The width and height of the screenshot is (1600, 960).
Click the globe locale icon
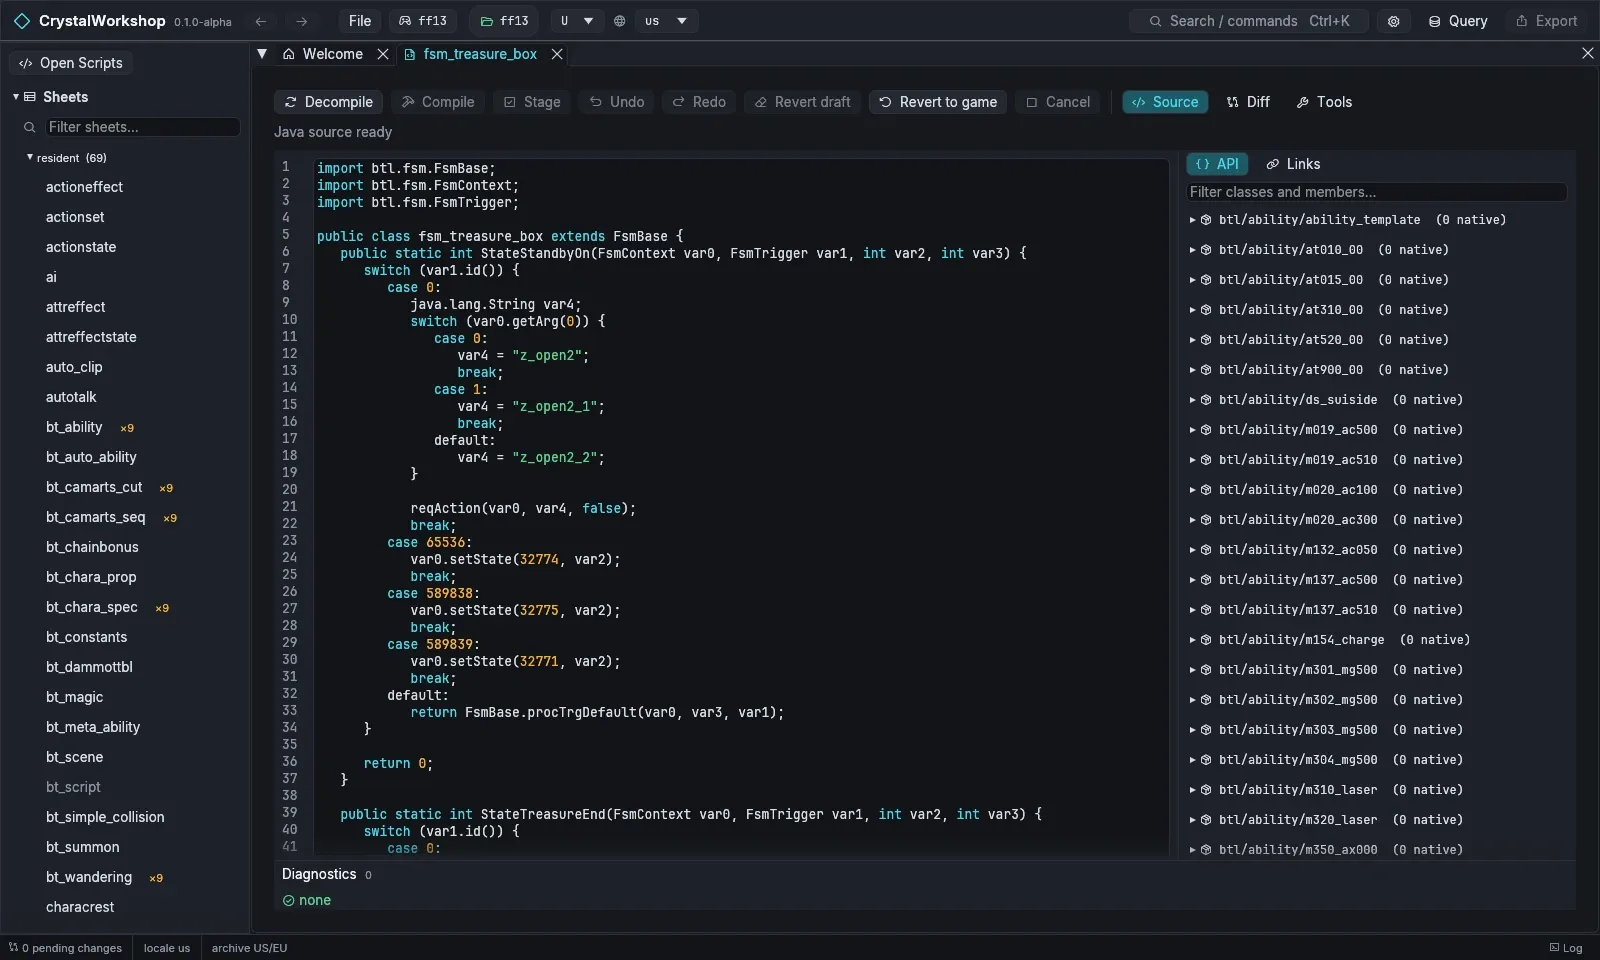pos(620,21)
